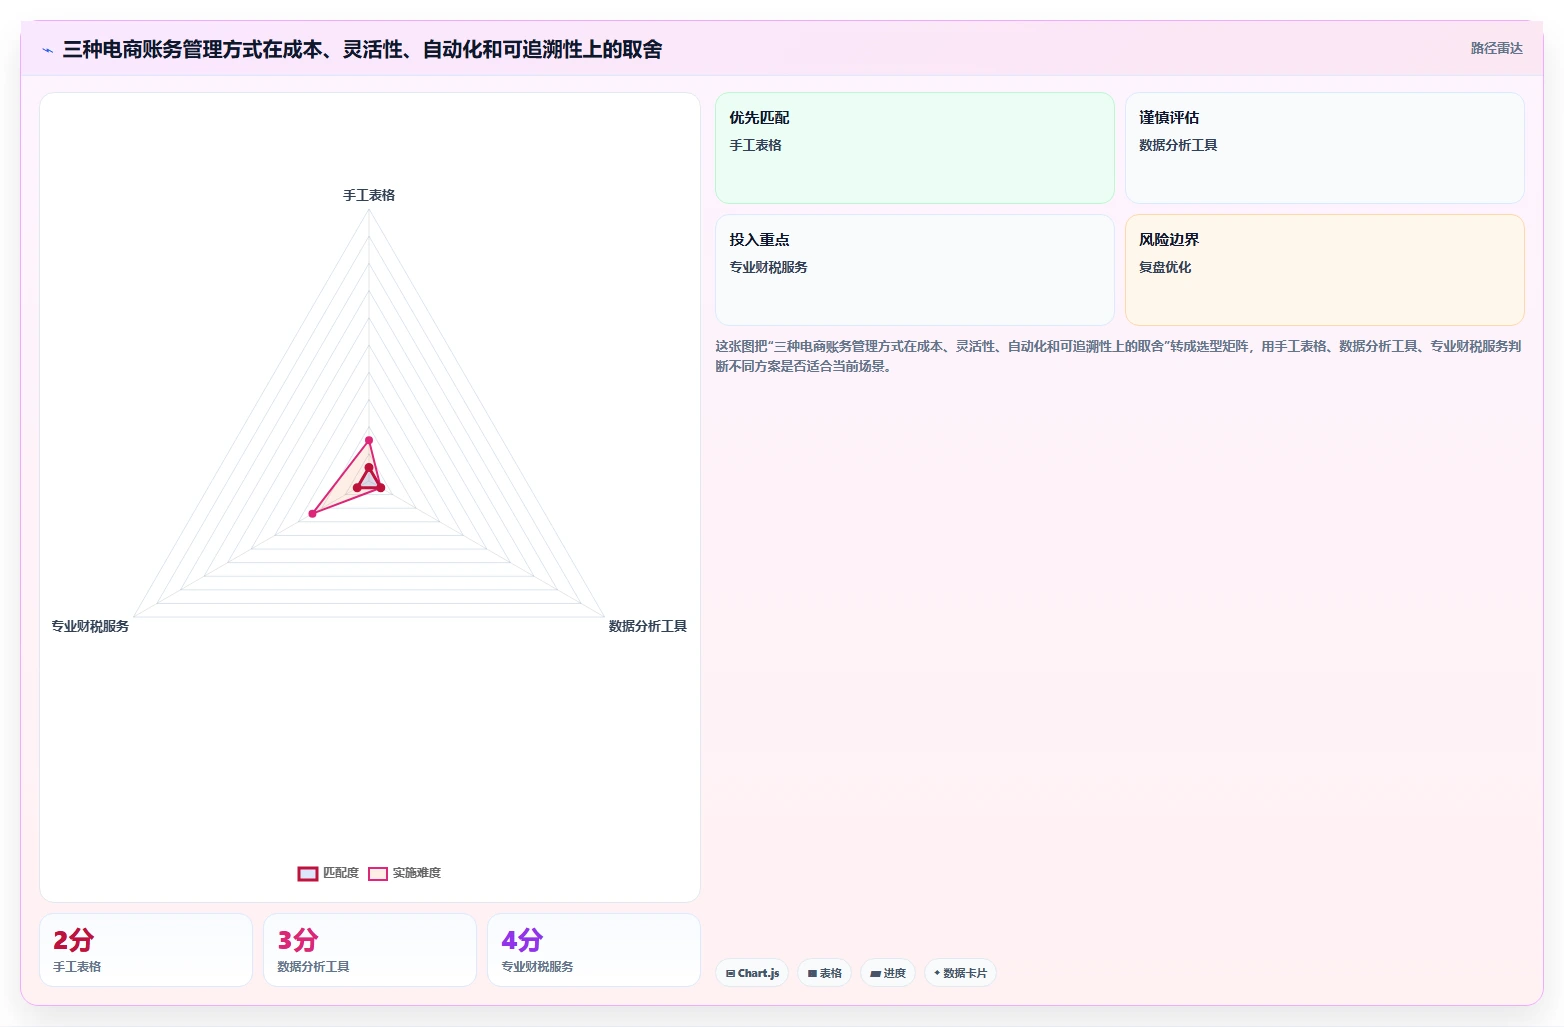
Task: Click the Chart.js tag text
Action: pyautogui.click(x=758, y=973)
